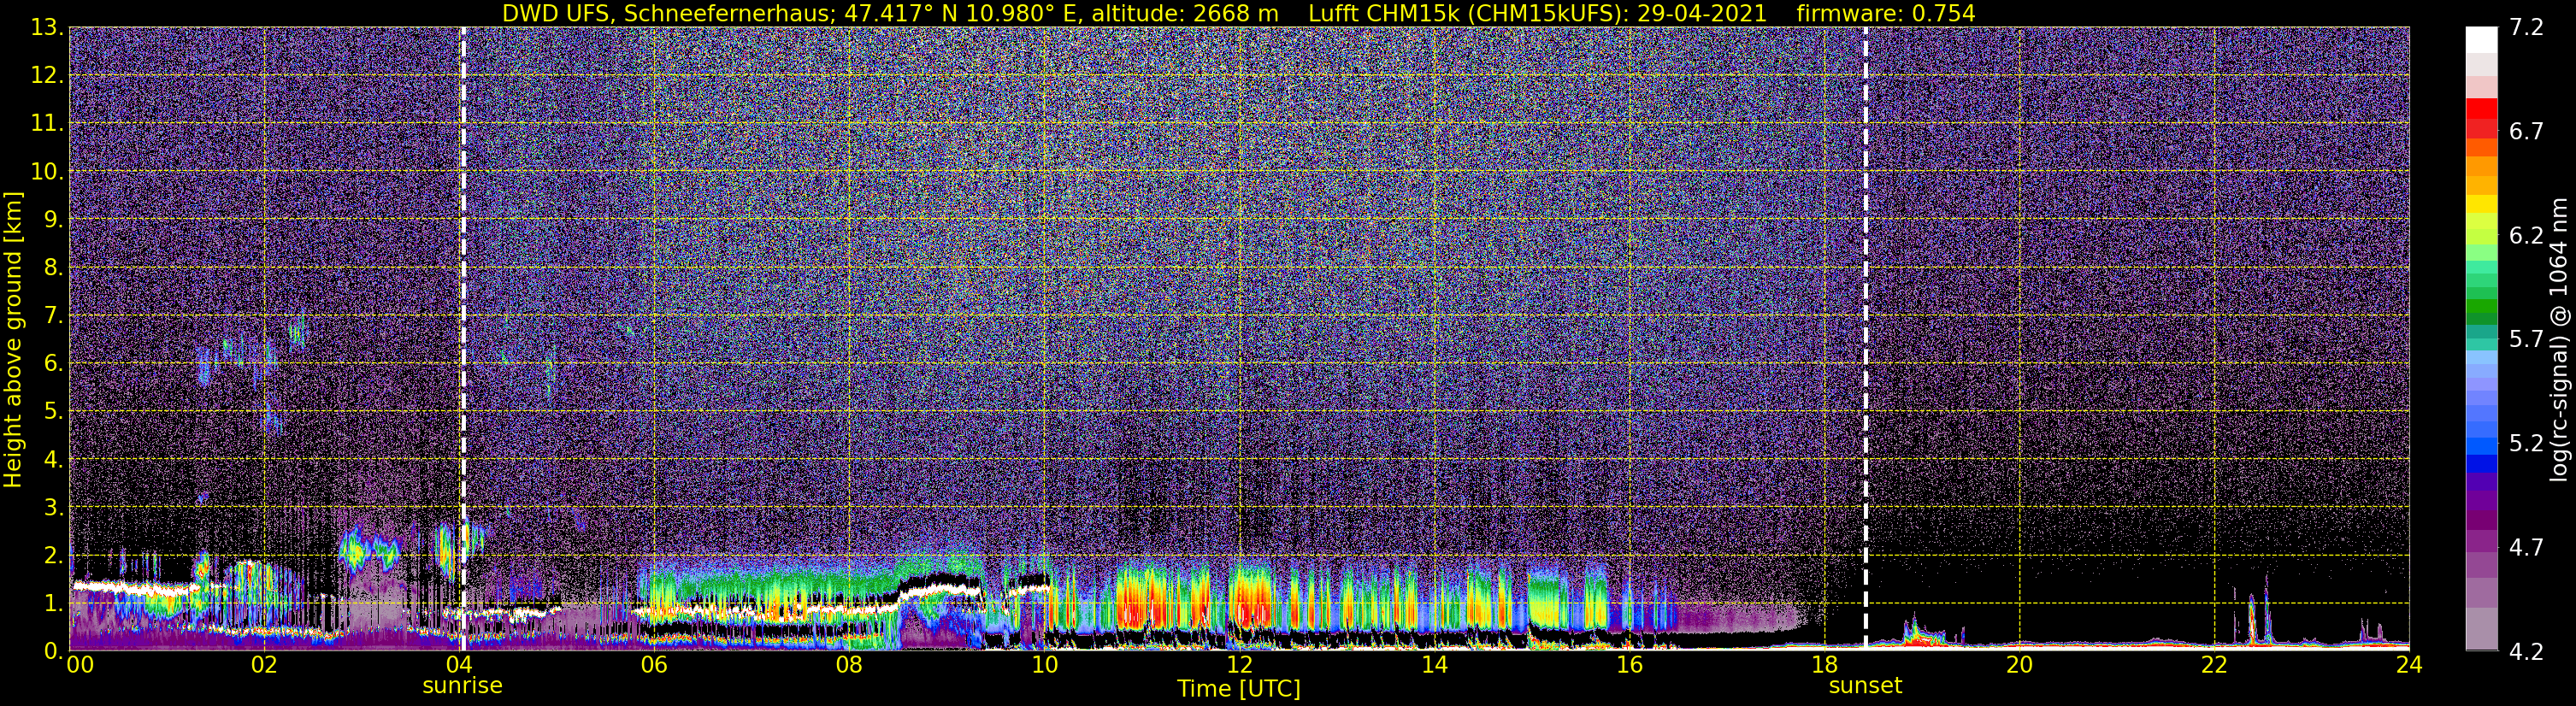The width and height of the screenshot is (2576, 706).
Task: Click the time axis tick label '20'
Action: (x=2019, y=666)
